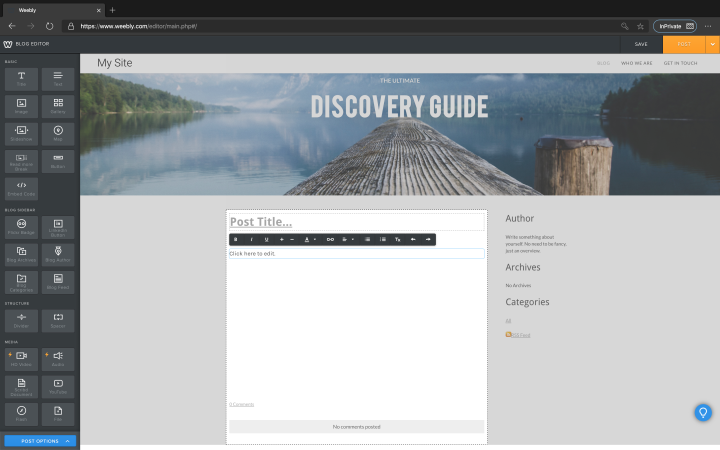Click the Save button
720x450 pixels.
tap(641, 44)
